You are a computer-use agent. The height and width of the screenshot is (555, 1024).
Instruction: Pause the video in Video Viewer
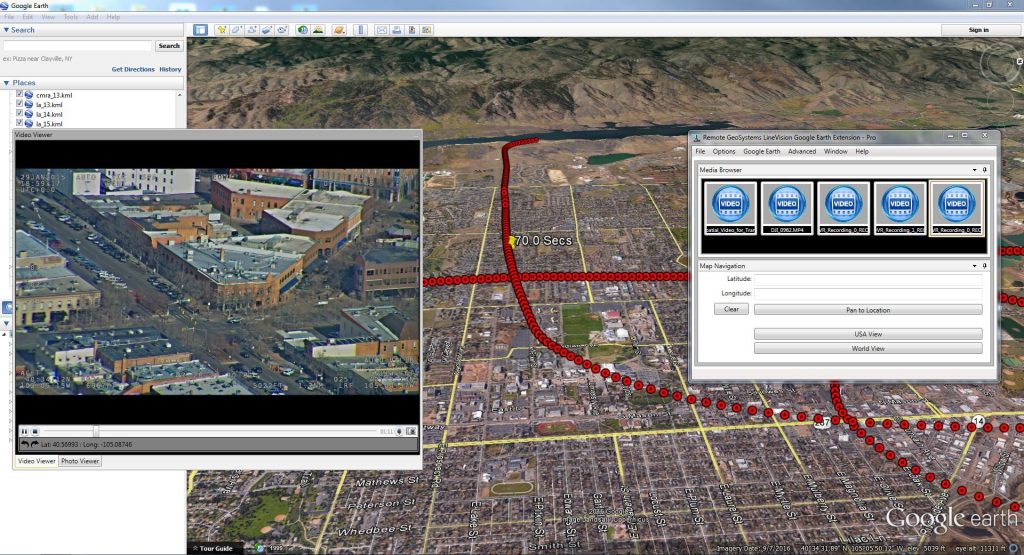pos(24,432)
